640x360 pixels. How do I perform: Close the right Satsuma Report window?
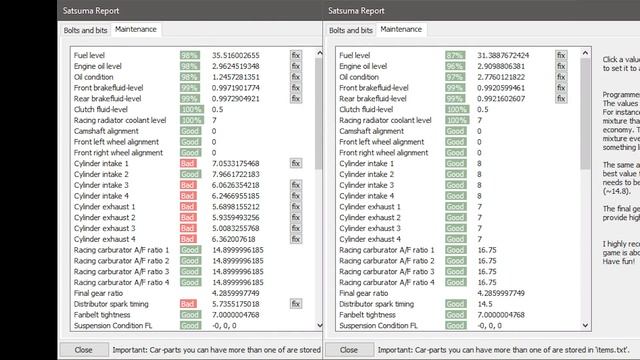point(349,350)
